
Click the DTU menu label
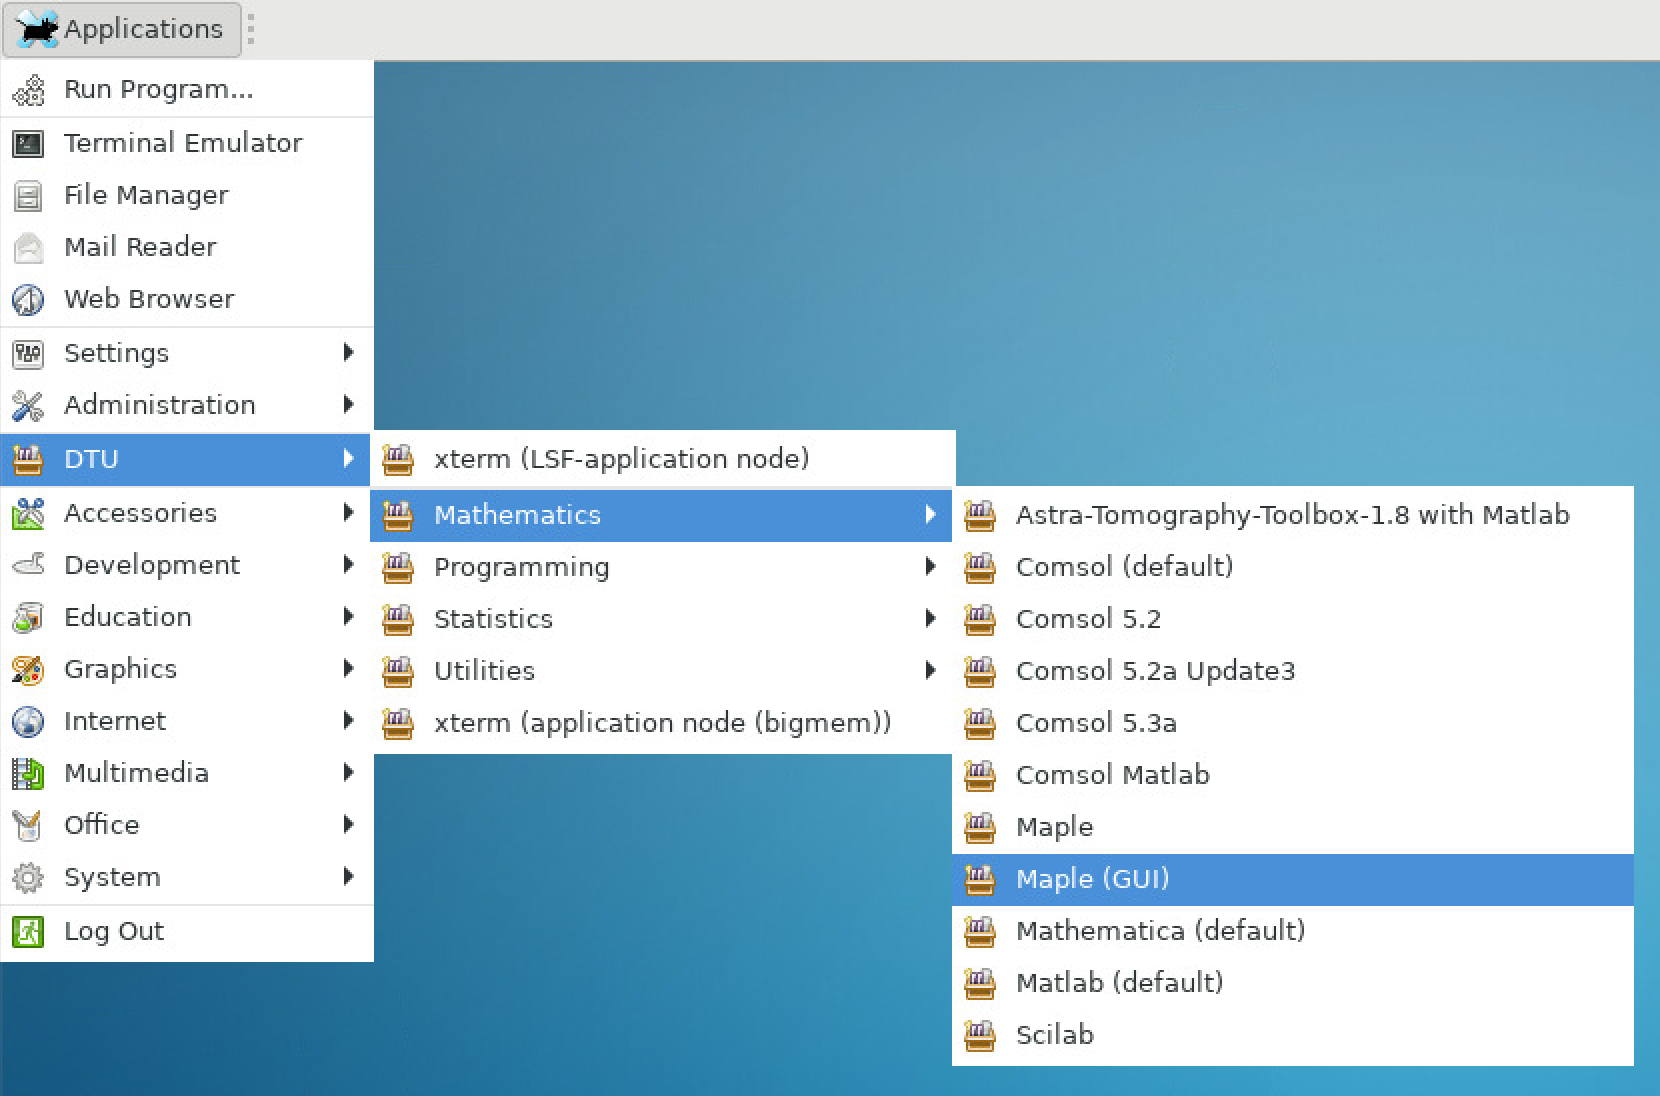coord(91,459)
